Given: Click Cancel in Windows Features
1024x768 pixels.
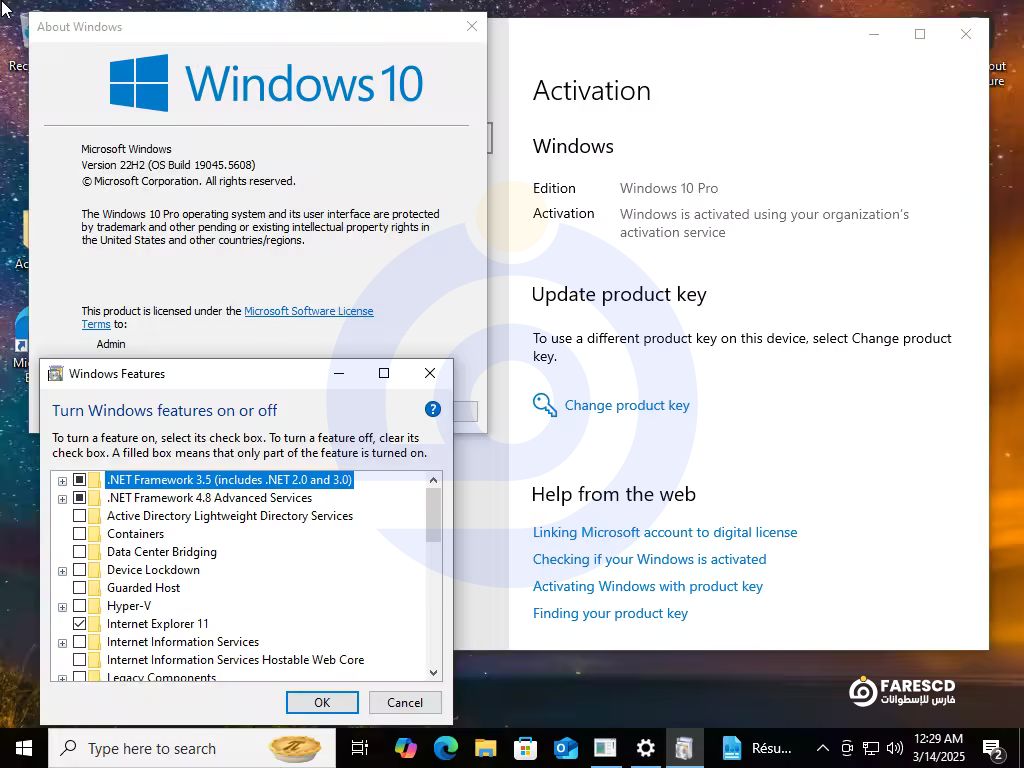Looking at the screenshot, I should pyautogui.click(x=405, y=703).
